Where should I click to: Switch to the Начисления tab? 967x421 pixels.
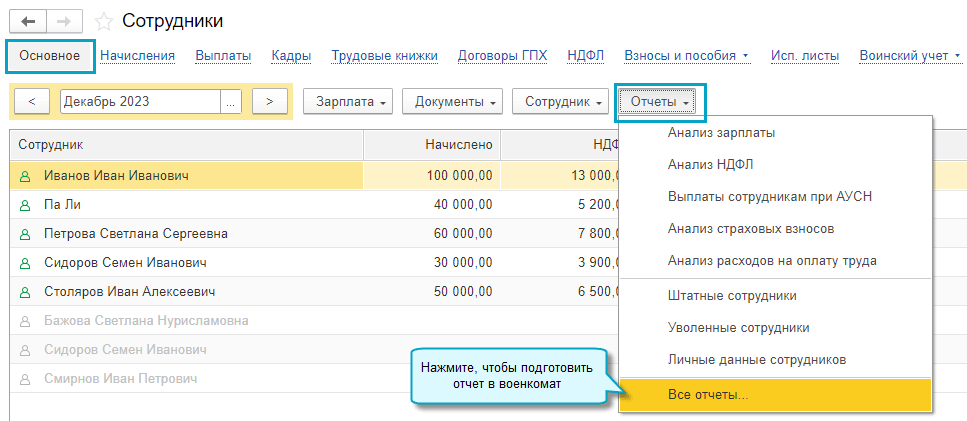point(138,56)
